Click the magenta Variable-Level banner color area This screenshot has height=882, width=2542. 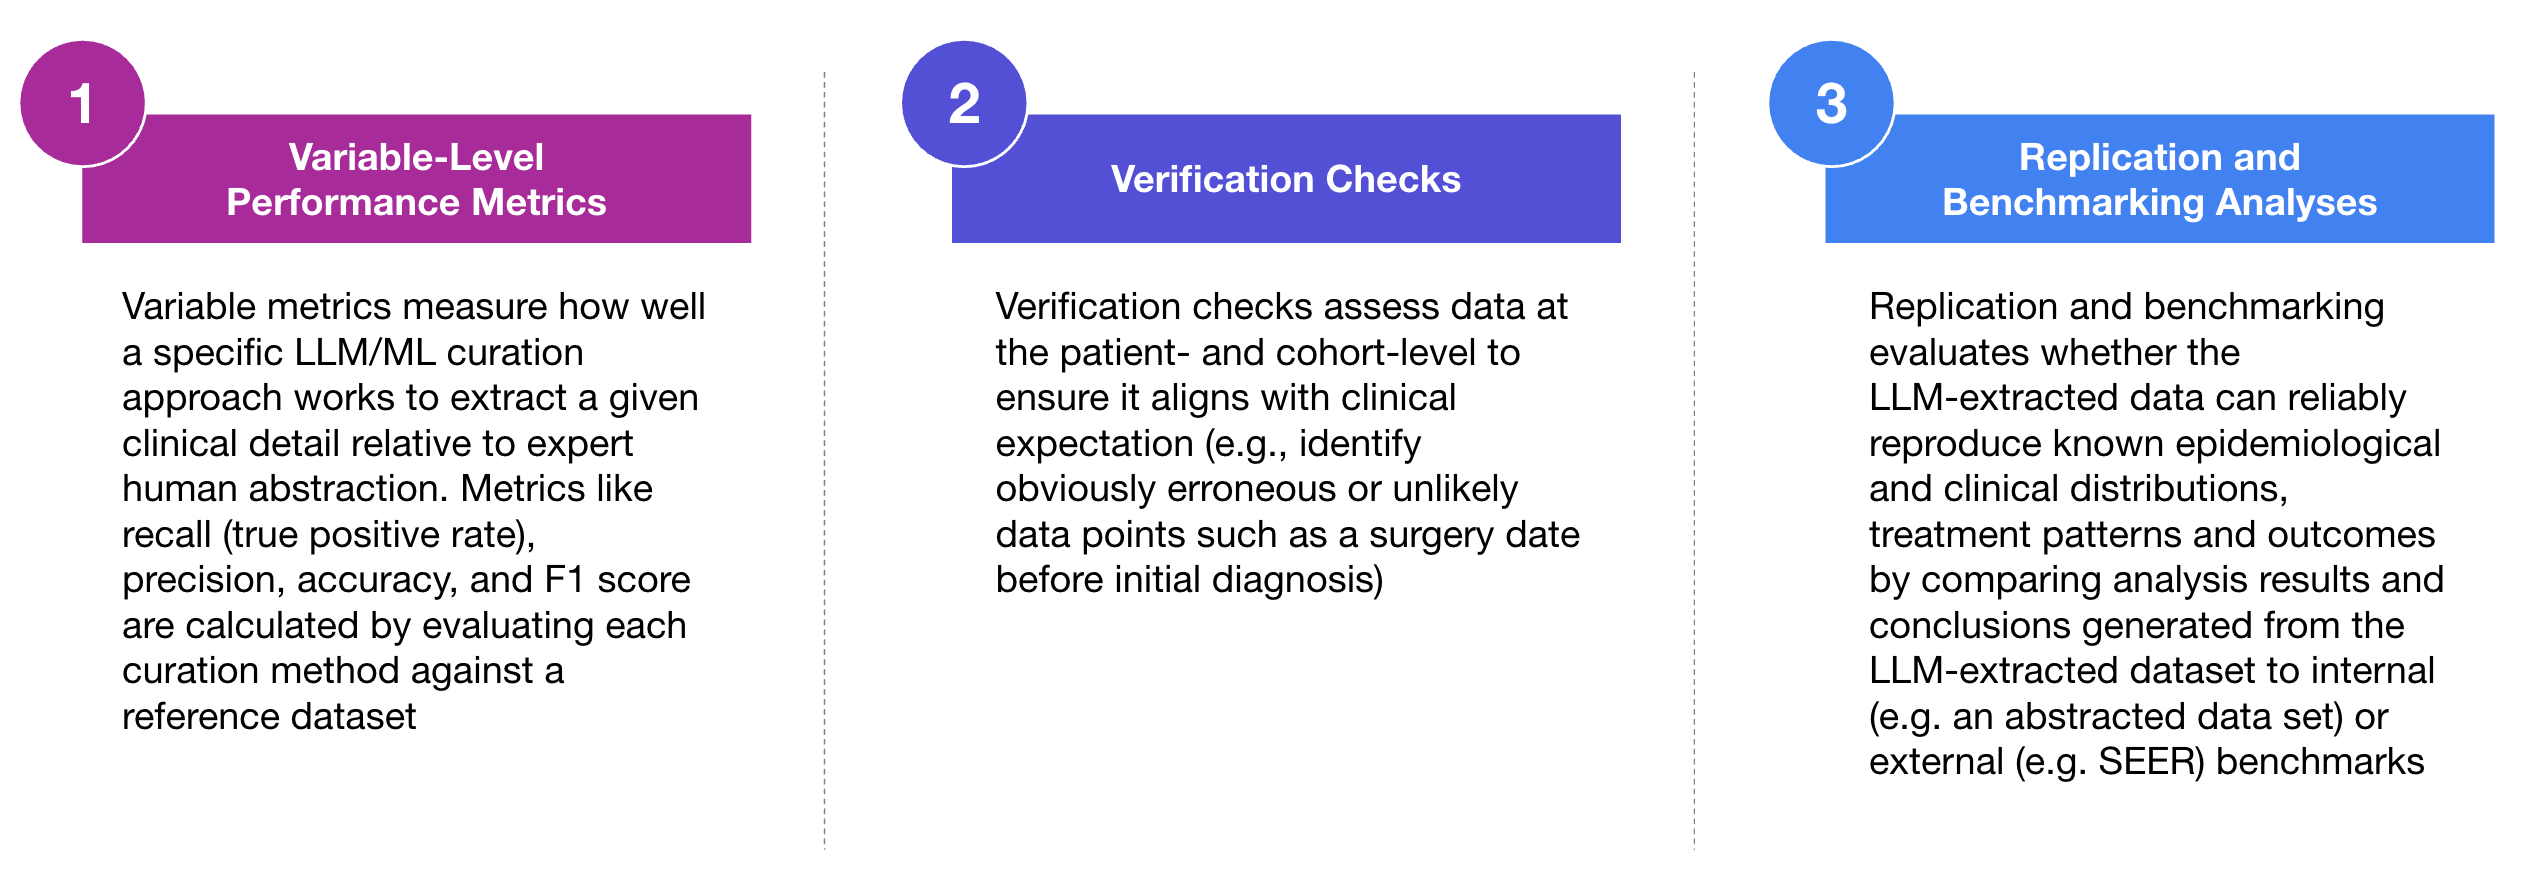click(416, 179)
